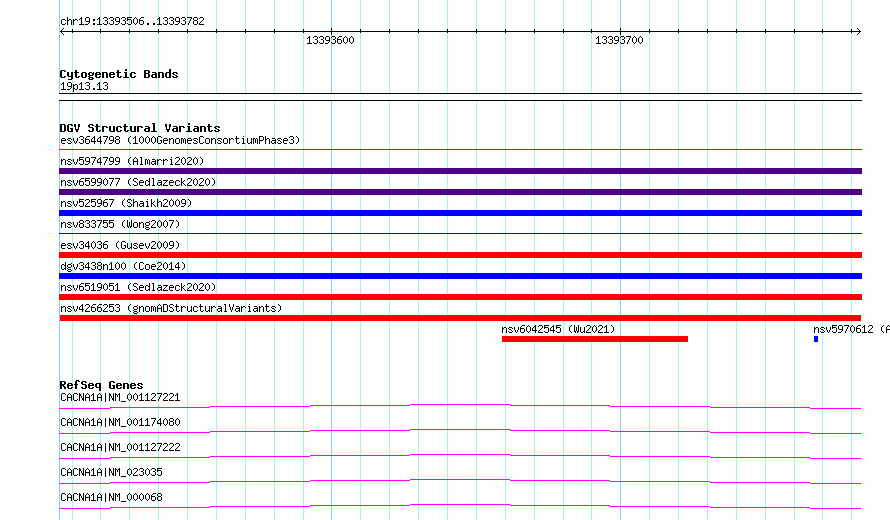Click the thin blue nsv833755 variant line
The image size is (890, 520).
[460, 233]
